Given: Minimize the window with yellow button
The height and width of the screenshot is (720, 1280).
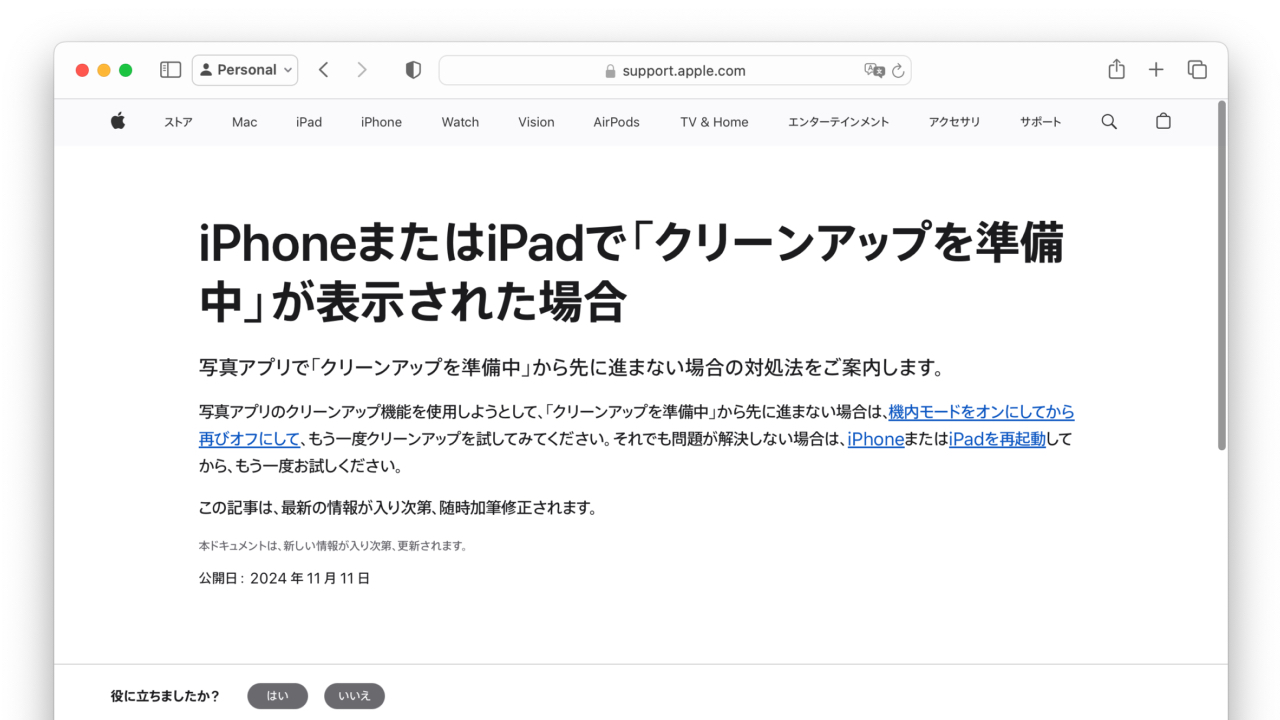Looking at the screenshot, I should click(x=104, y=70).
